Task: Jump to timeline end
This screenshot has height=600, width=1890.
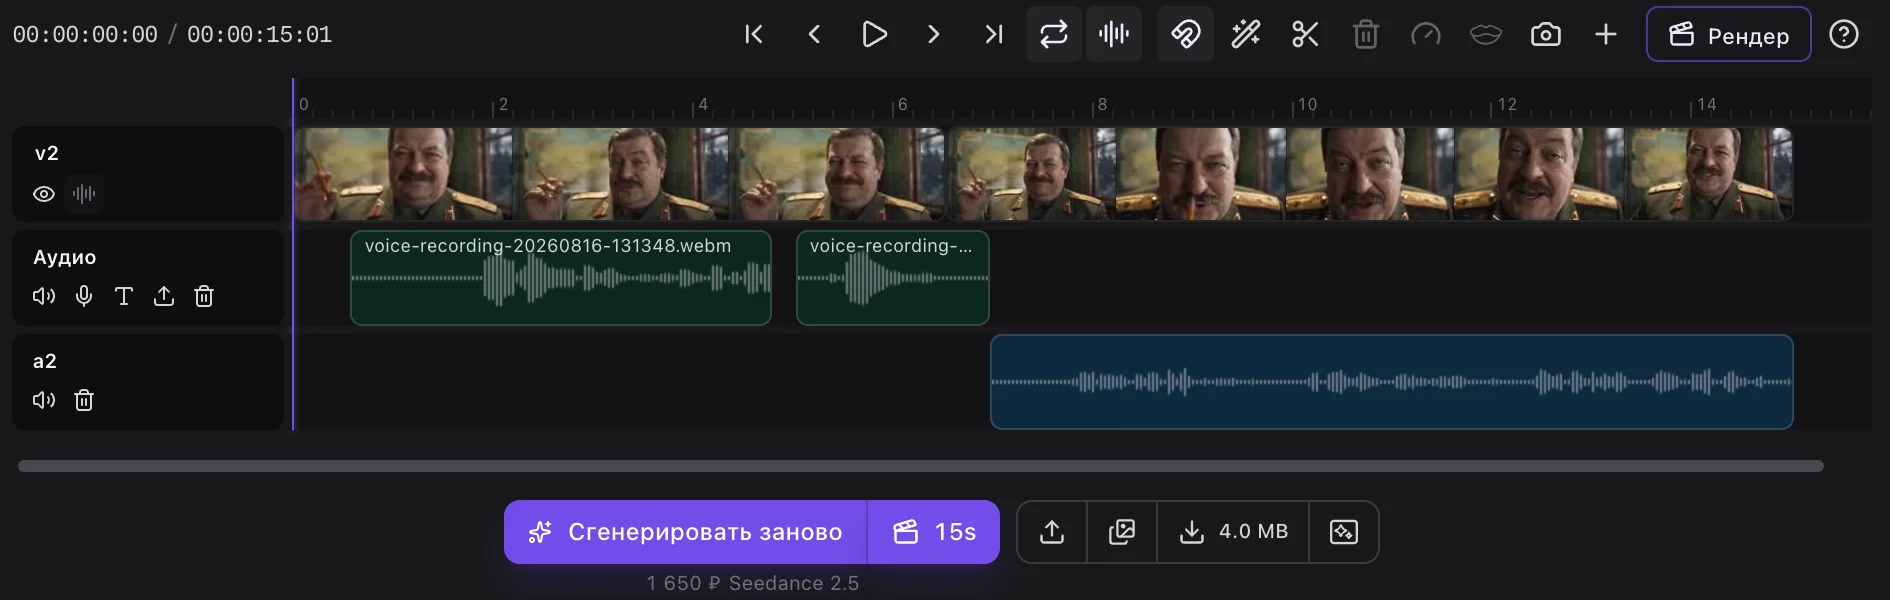Action: click(994, 34)
